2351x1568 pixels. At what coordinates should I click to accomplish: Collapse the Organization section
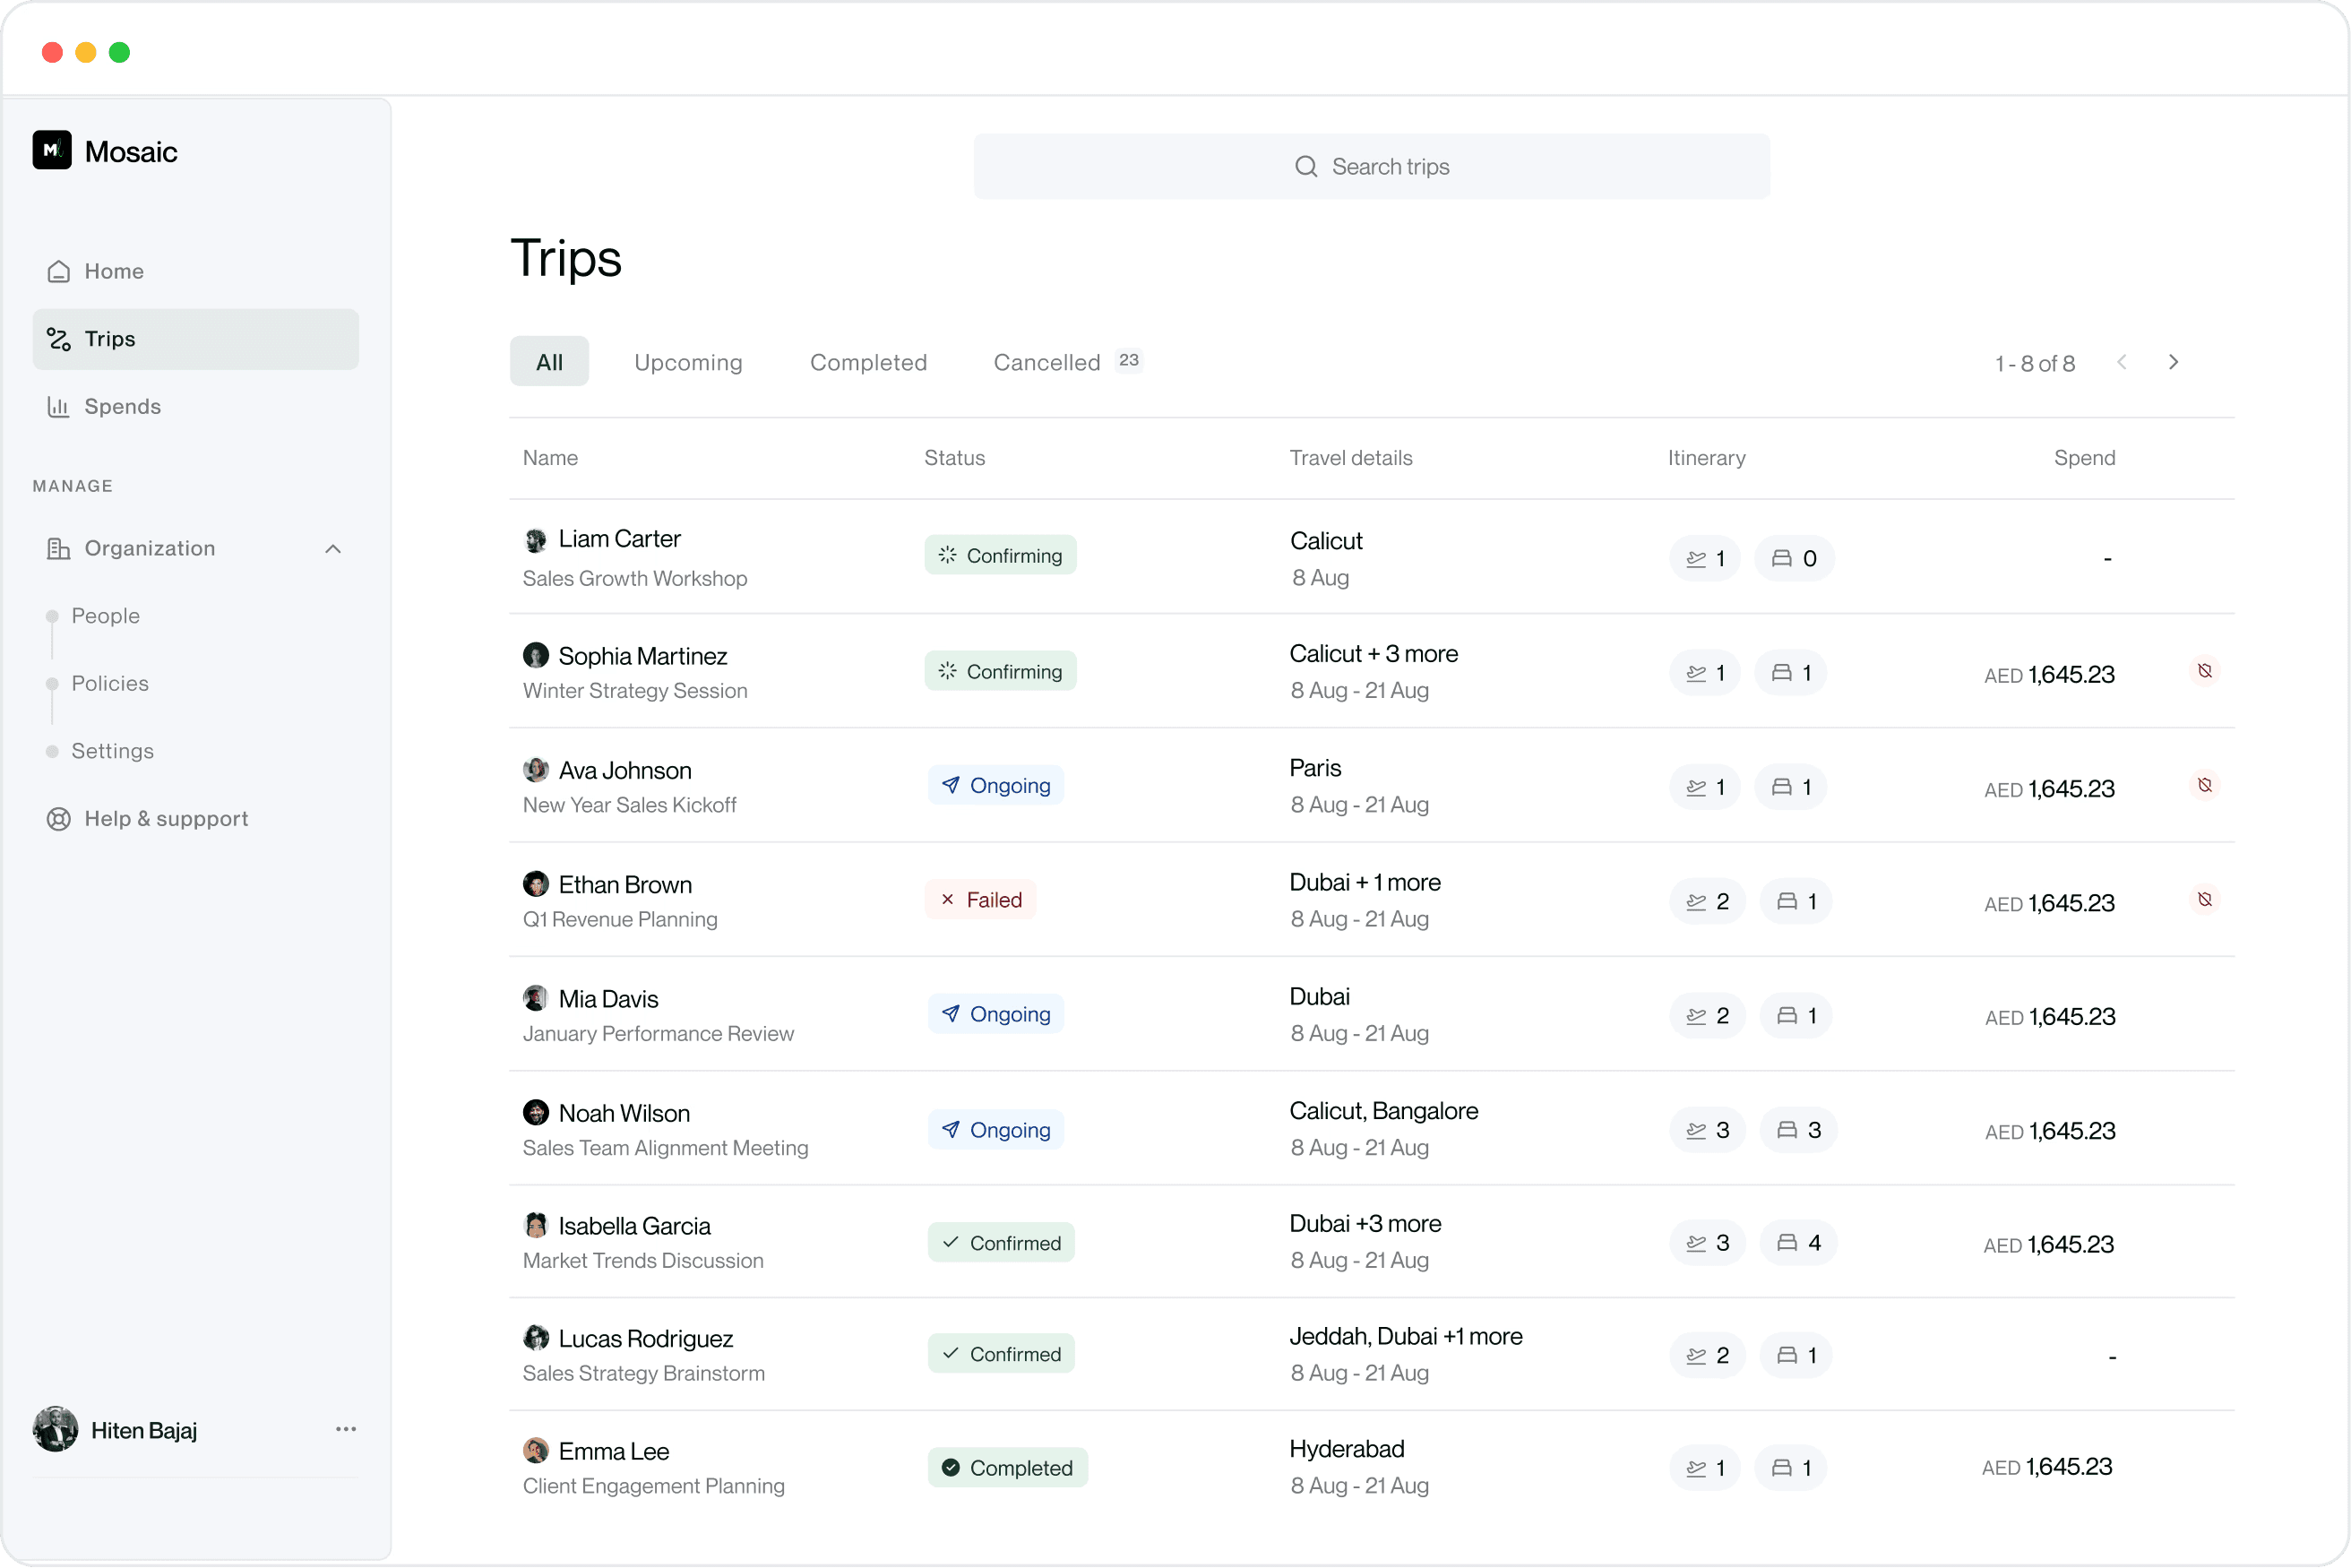333,549
